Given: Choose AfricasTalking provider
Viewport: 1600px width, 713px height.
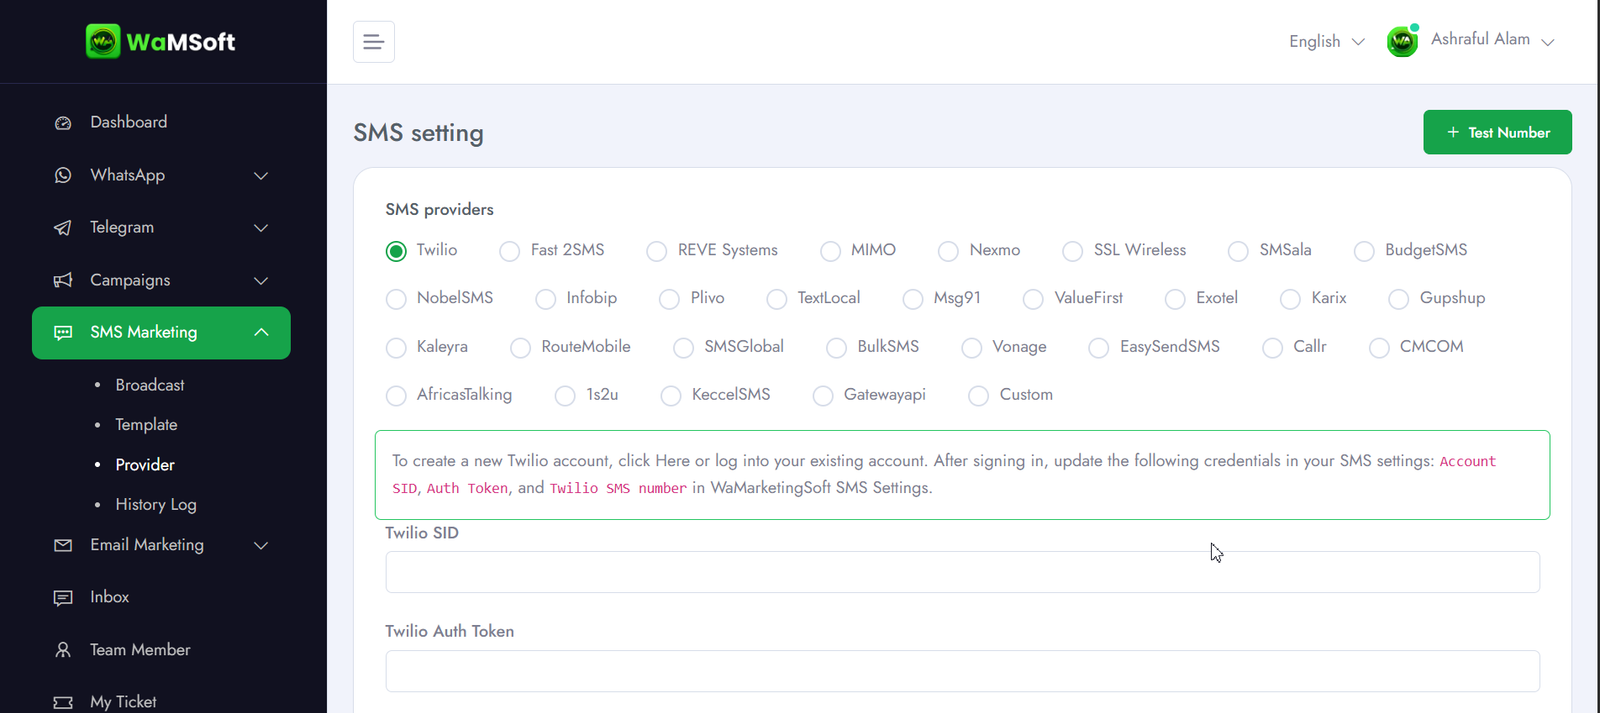Looking at the screenshot, I should click(x=396, y=396).
